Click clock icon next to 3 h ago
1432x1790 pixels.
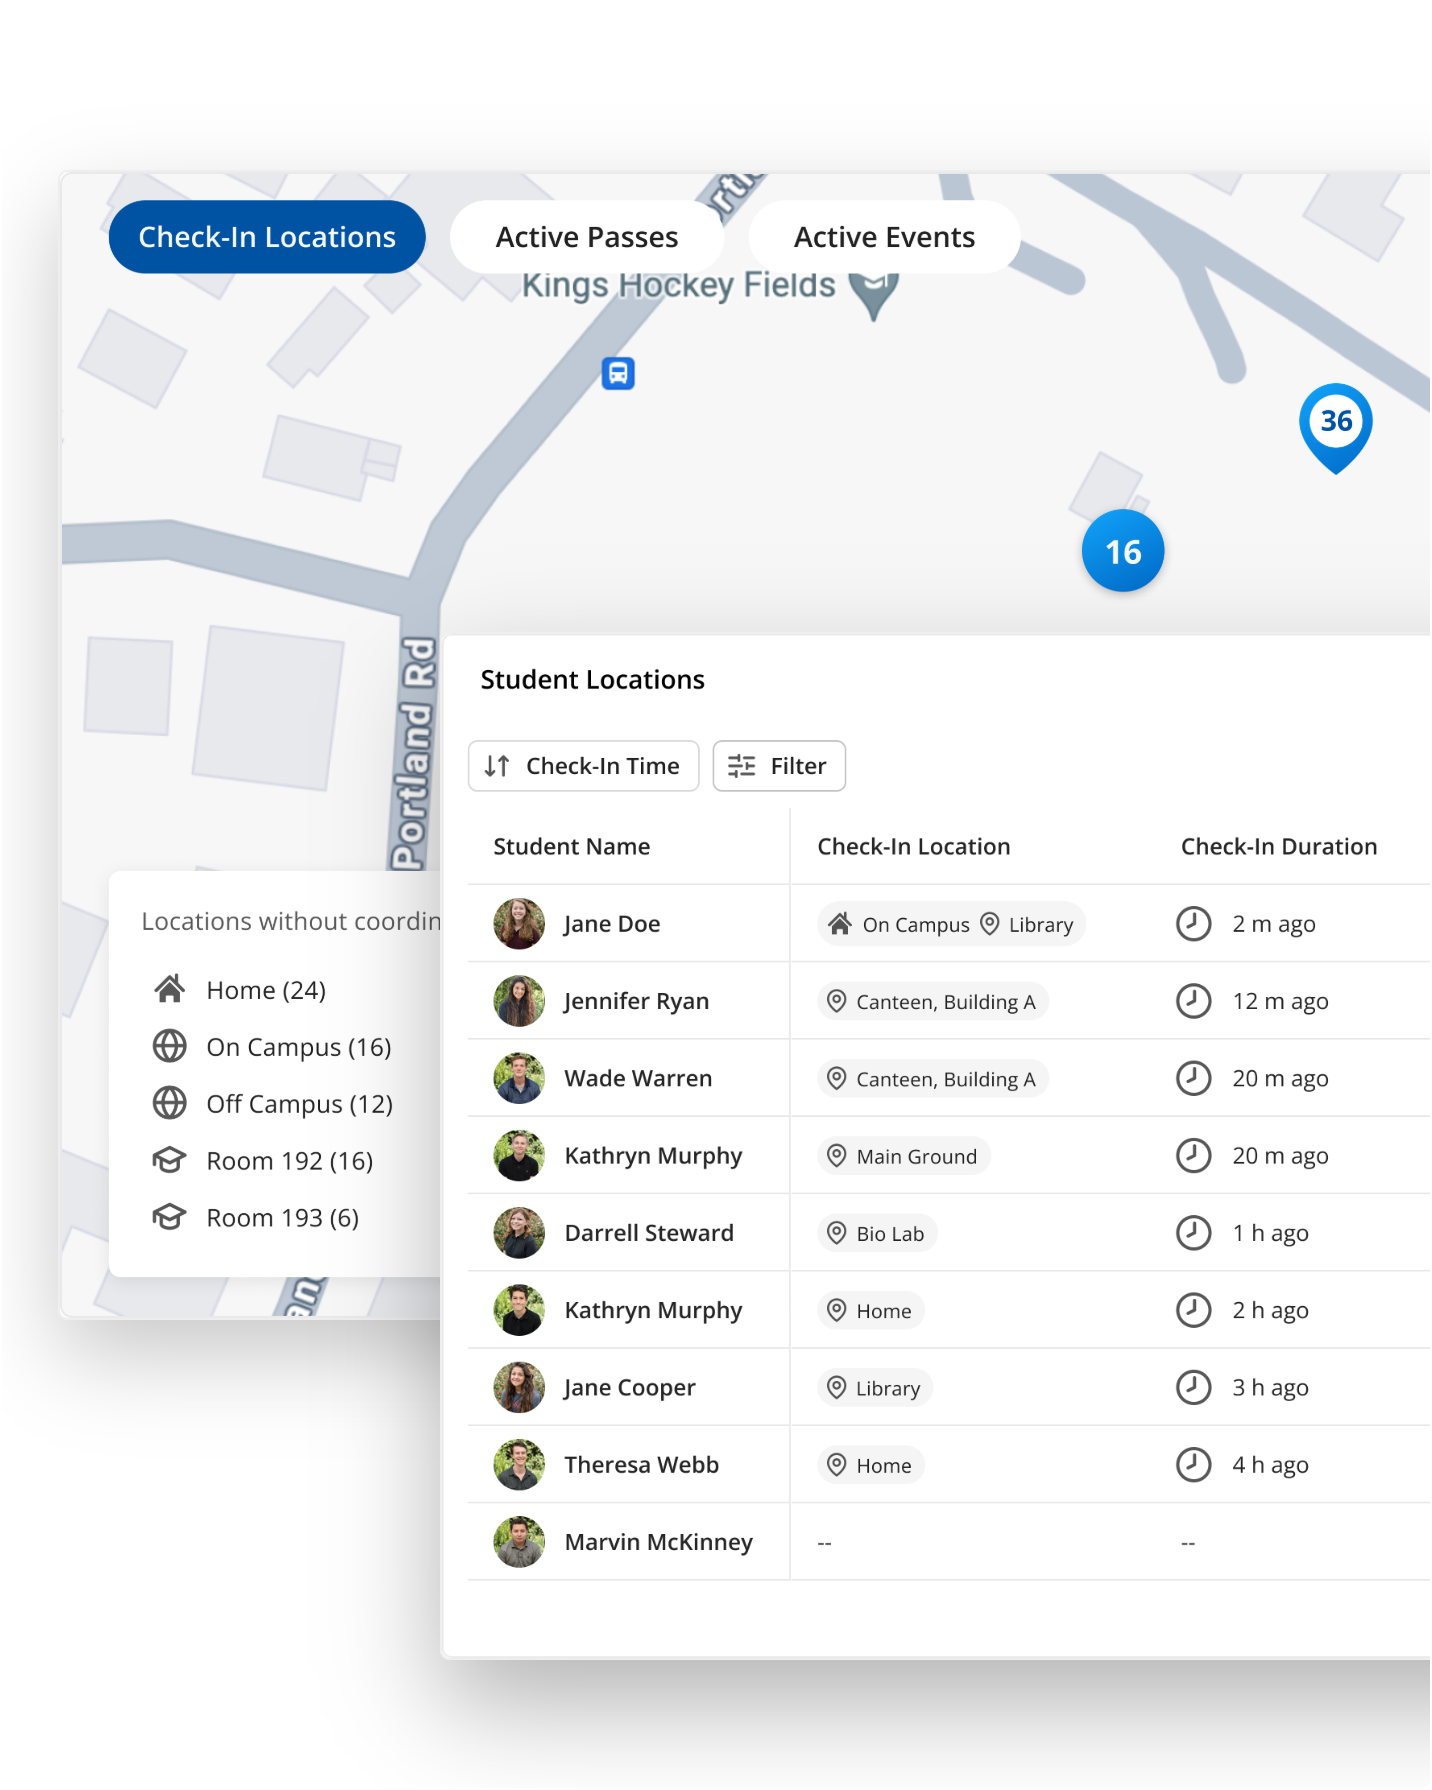click(1193, 1387)
